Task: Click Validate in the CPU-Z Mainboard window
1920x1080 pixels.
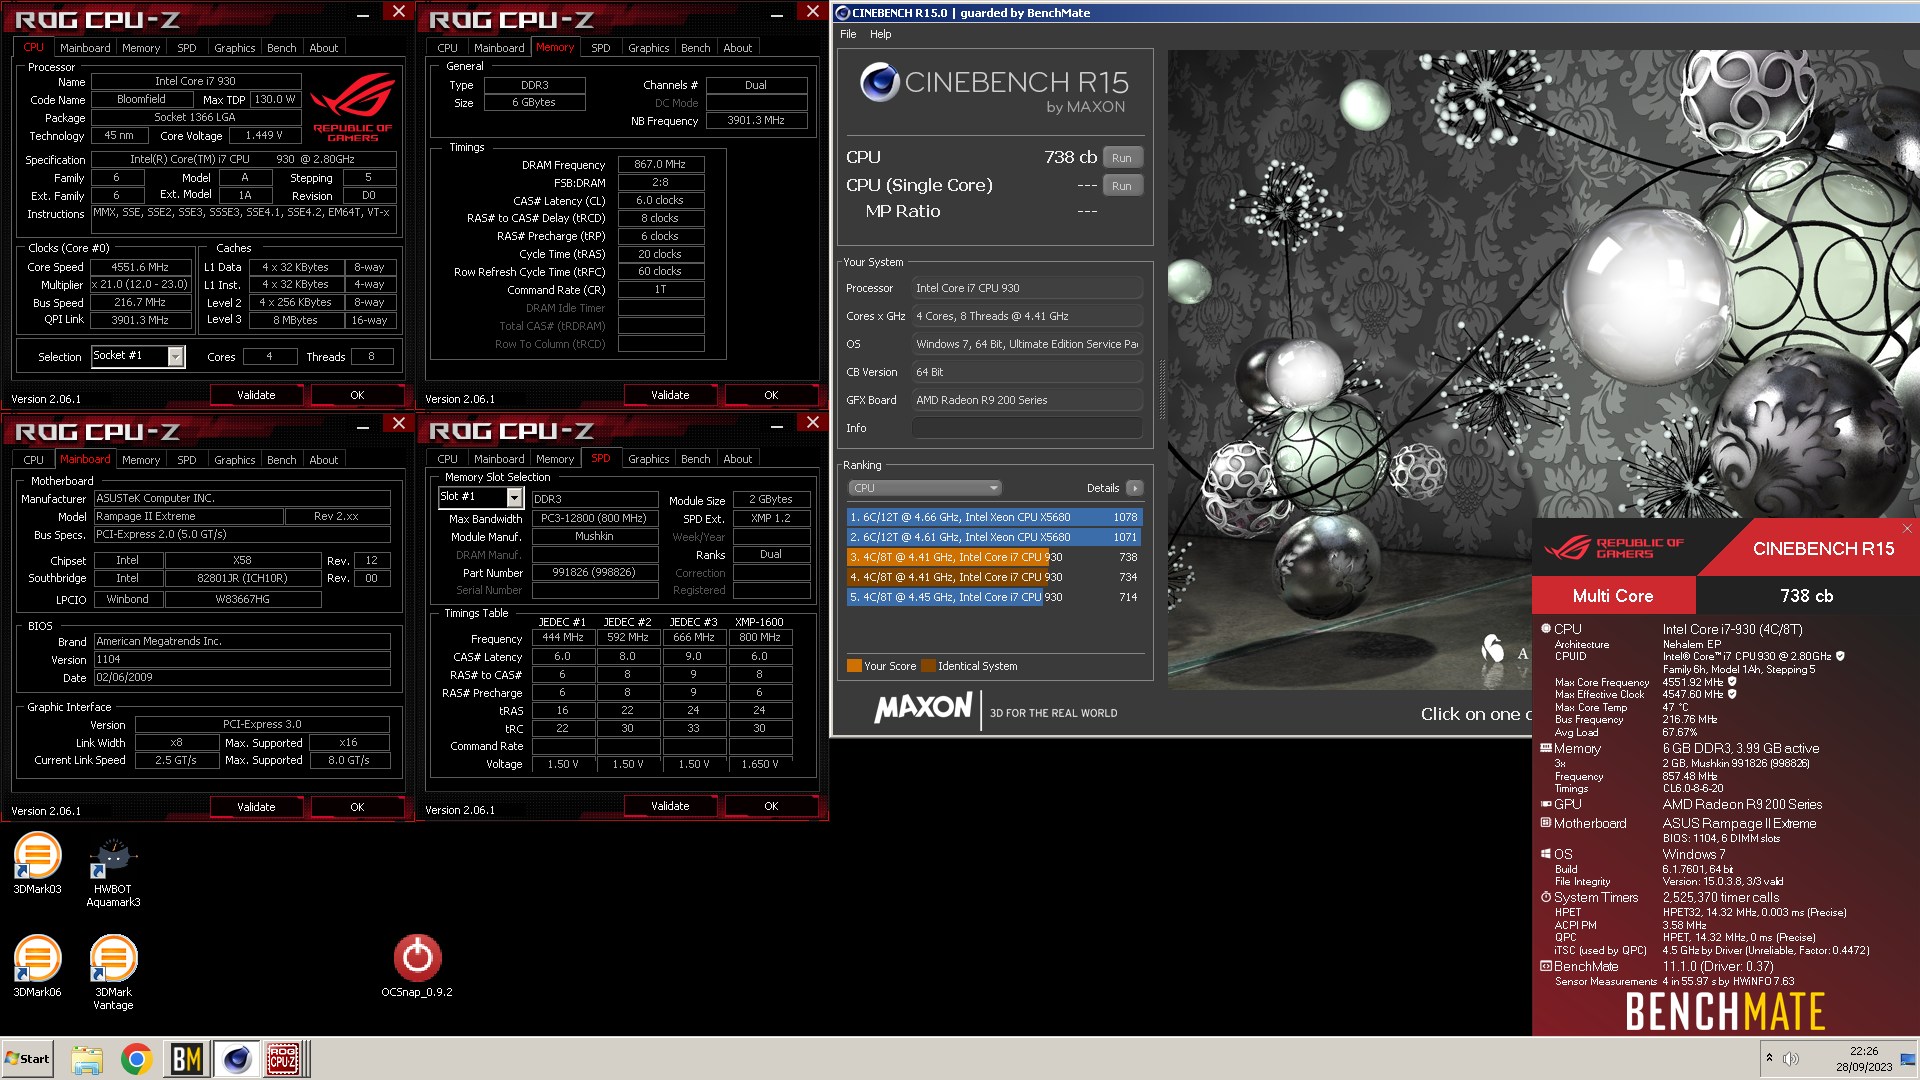Action: [256, 807]
